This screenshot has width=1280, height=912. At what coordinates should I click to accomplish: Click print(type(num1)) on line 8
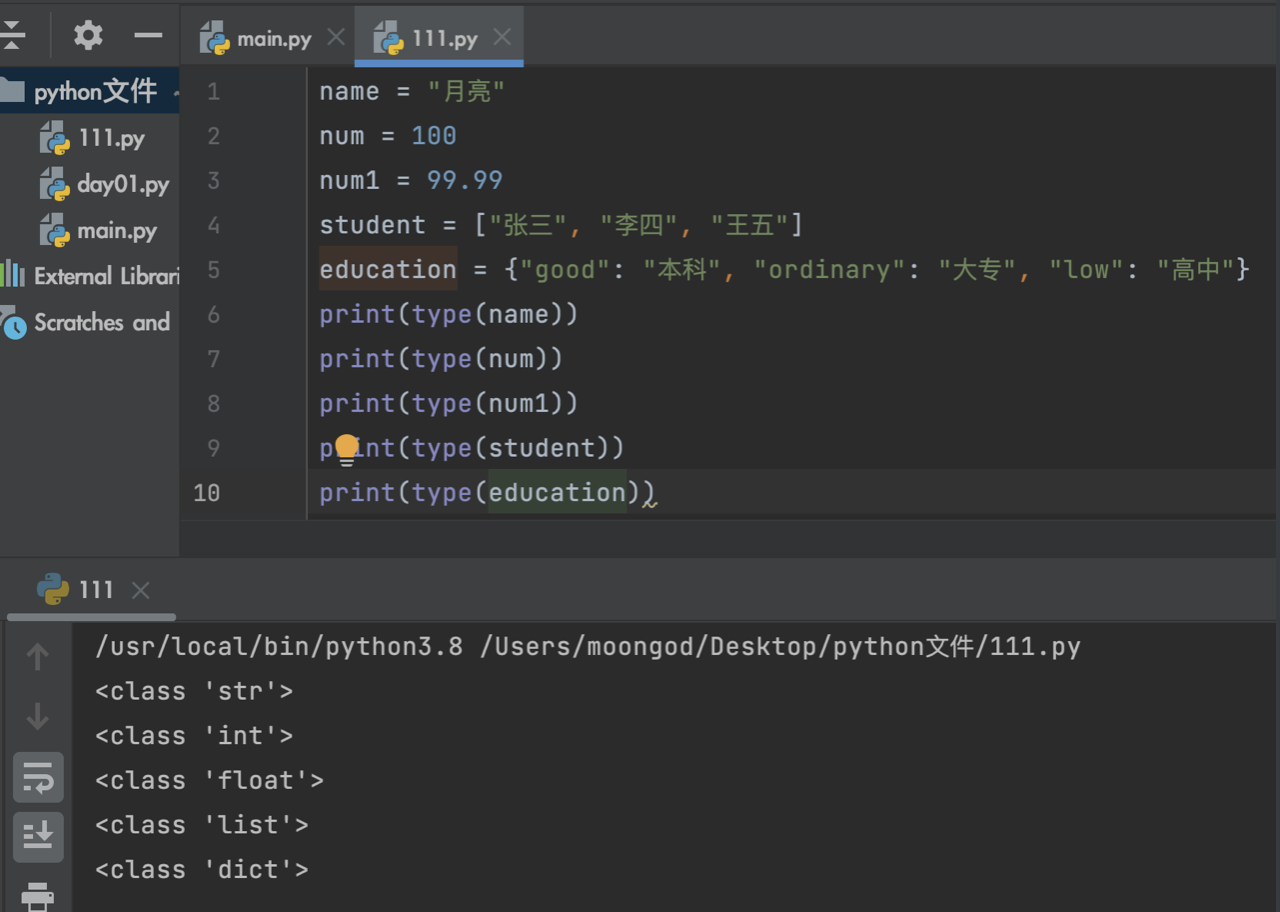[x=449, y=404]
